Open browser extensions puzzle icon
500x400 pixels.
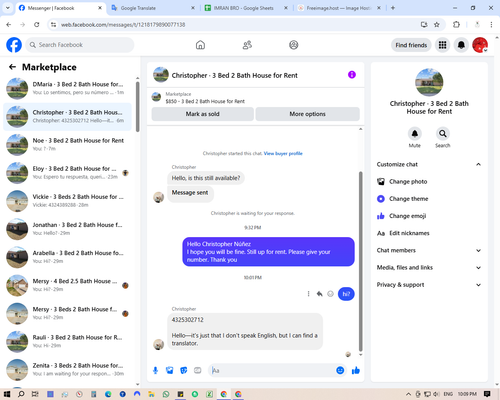tap(456, 24)
